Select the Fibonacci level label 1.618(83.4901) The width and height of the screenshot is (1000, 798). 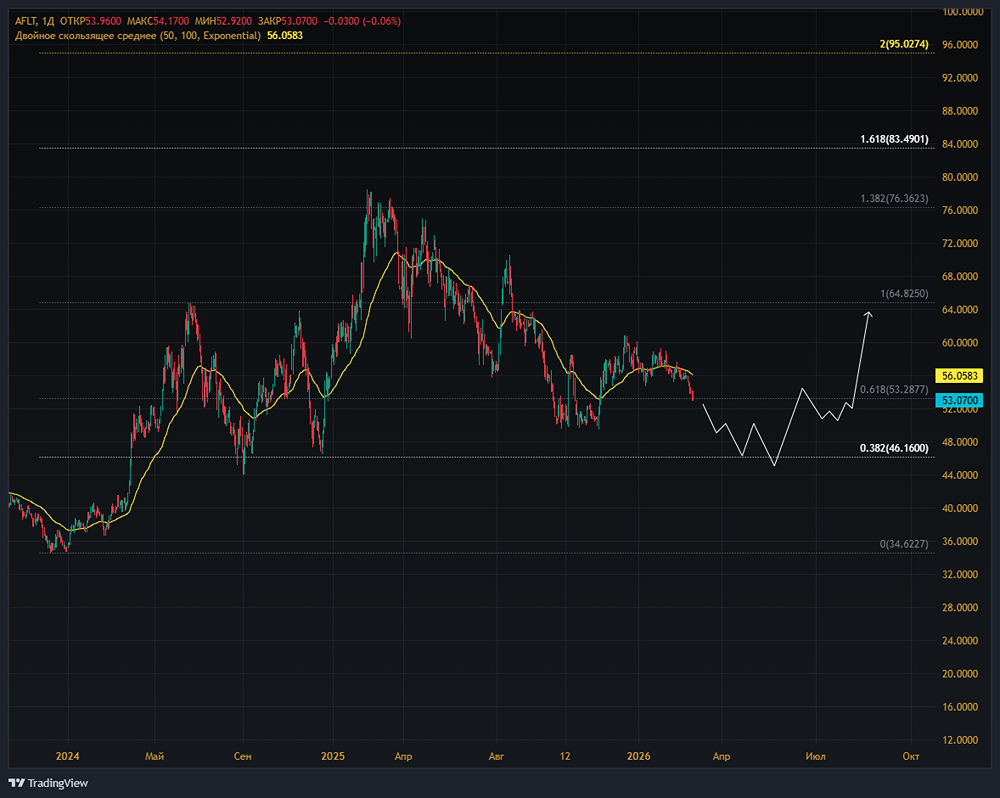click(894, 139)
